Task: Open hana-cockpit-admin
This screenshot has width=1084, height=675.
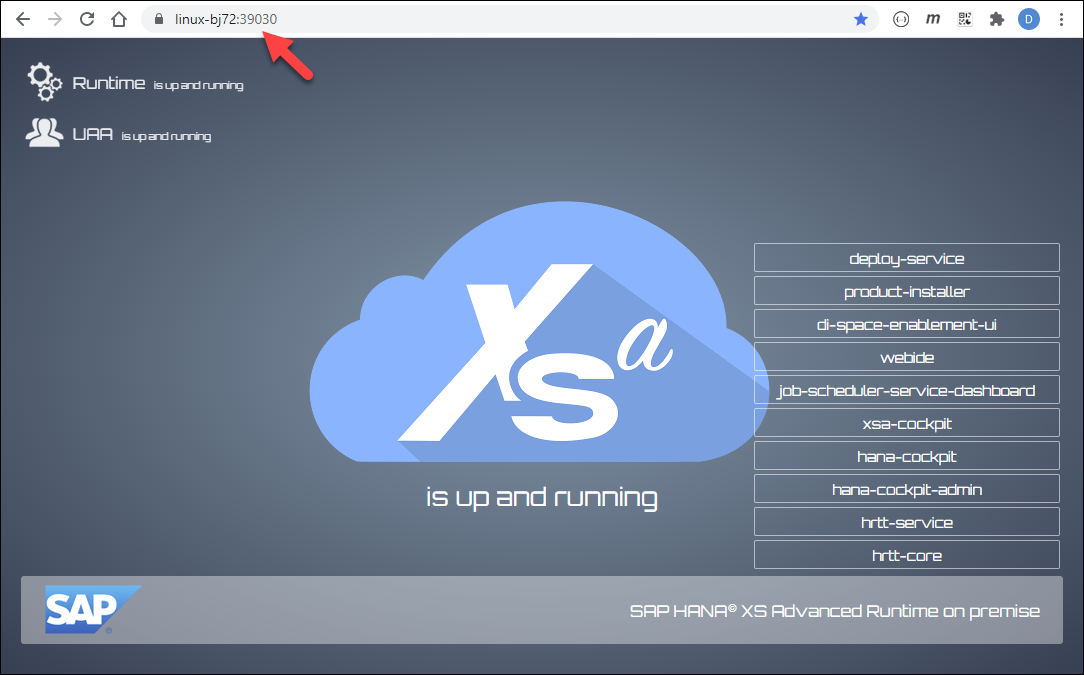Action: pyautogui.click(x=906, y=489)
